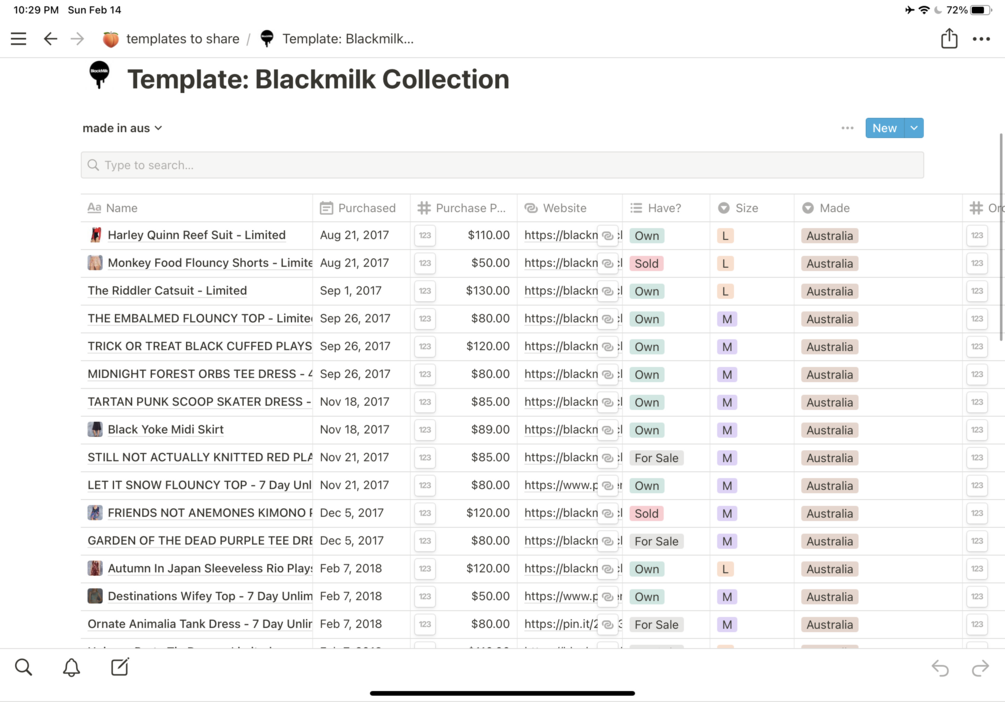Select Dec 5, 2017 date on GARDEN OF THE DEAD row
Image resolution: width=1005 pixels, height=702 pixels.
(x=352, y=540)
